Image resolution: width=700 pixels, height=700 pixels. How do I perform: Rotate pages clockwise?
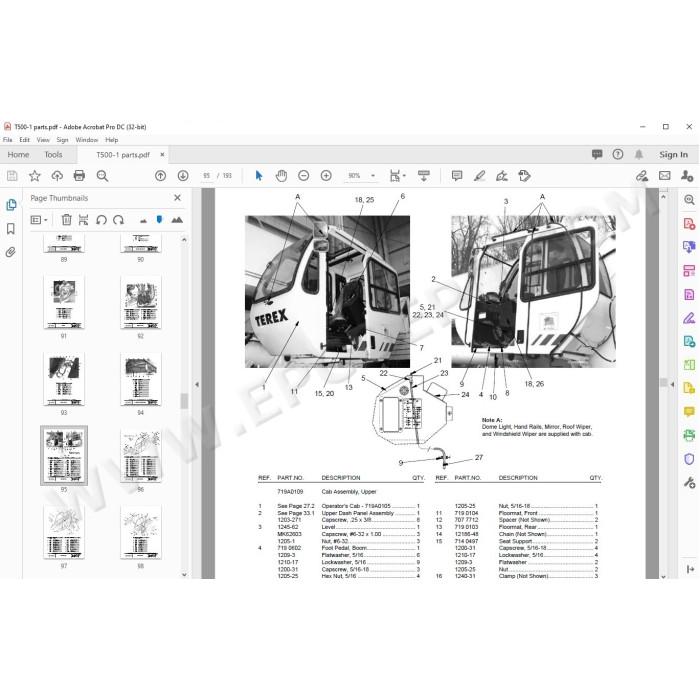click(118, 220)
